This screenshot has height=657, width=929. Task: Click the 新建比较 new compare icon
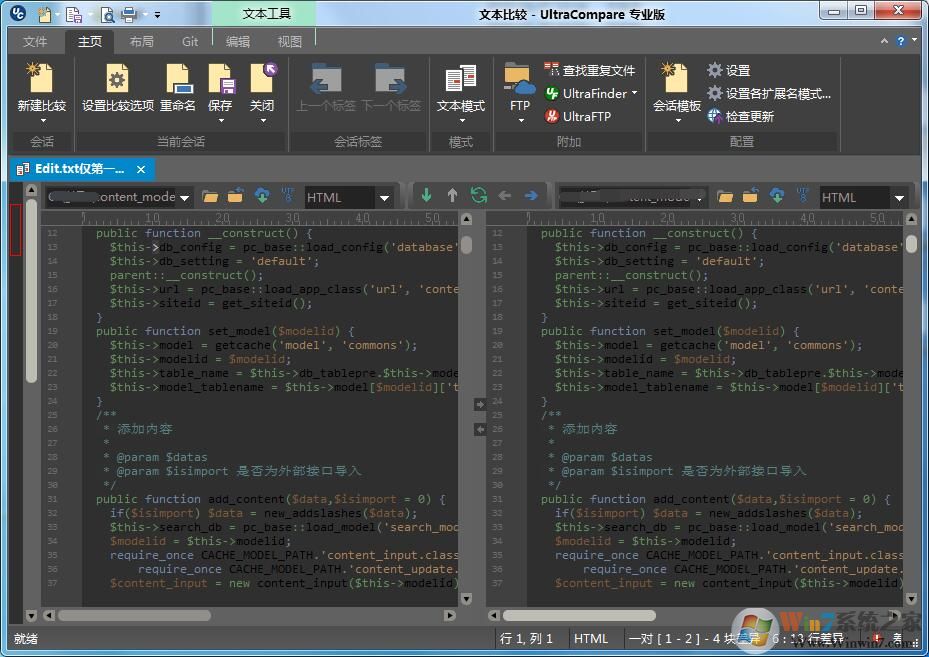[41, 80]
